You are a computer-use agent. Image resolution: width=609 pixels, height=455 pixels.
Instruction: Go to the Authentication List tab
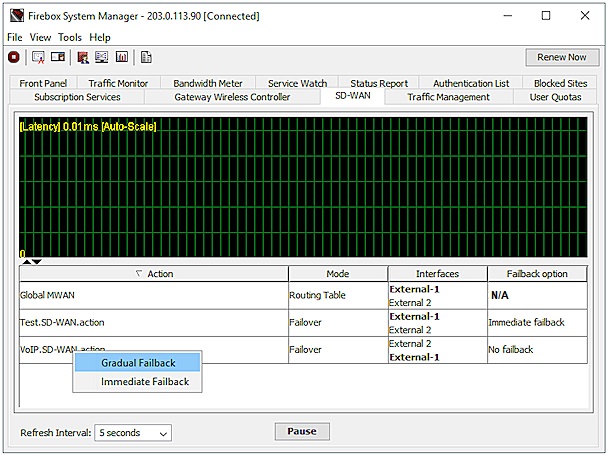point(471,83)
